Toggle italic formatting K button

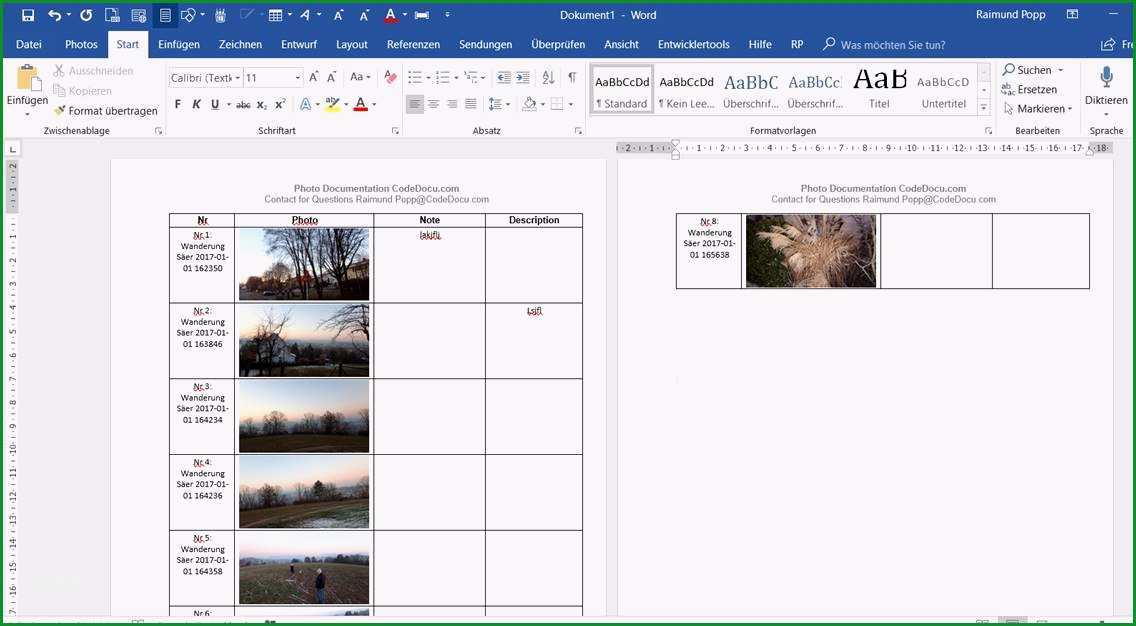click(x=196, y=104)
